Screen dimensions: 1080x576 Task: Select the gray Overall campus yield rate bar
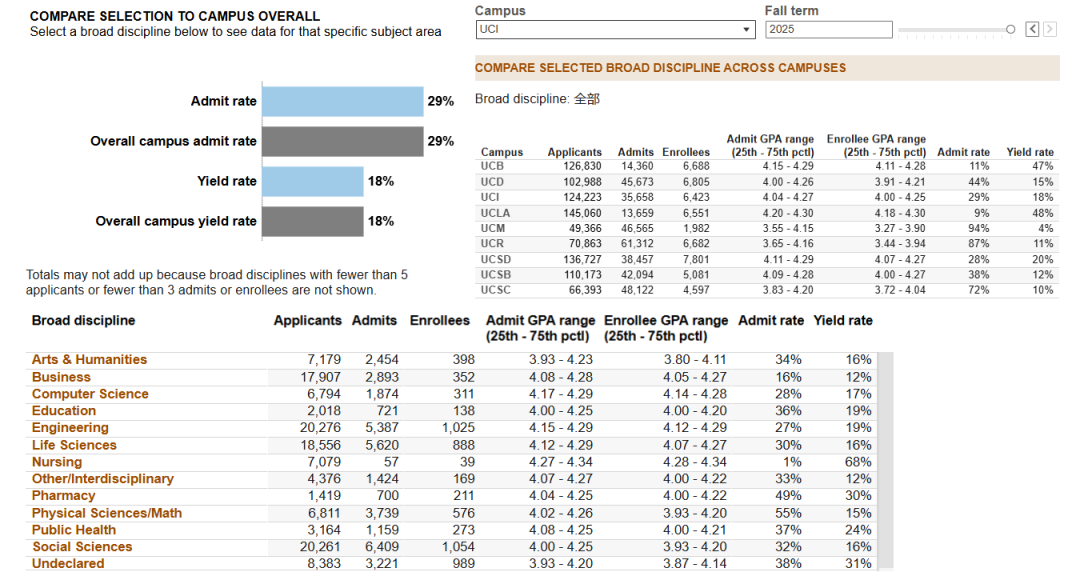(313, 221)
